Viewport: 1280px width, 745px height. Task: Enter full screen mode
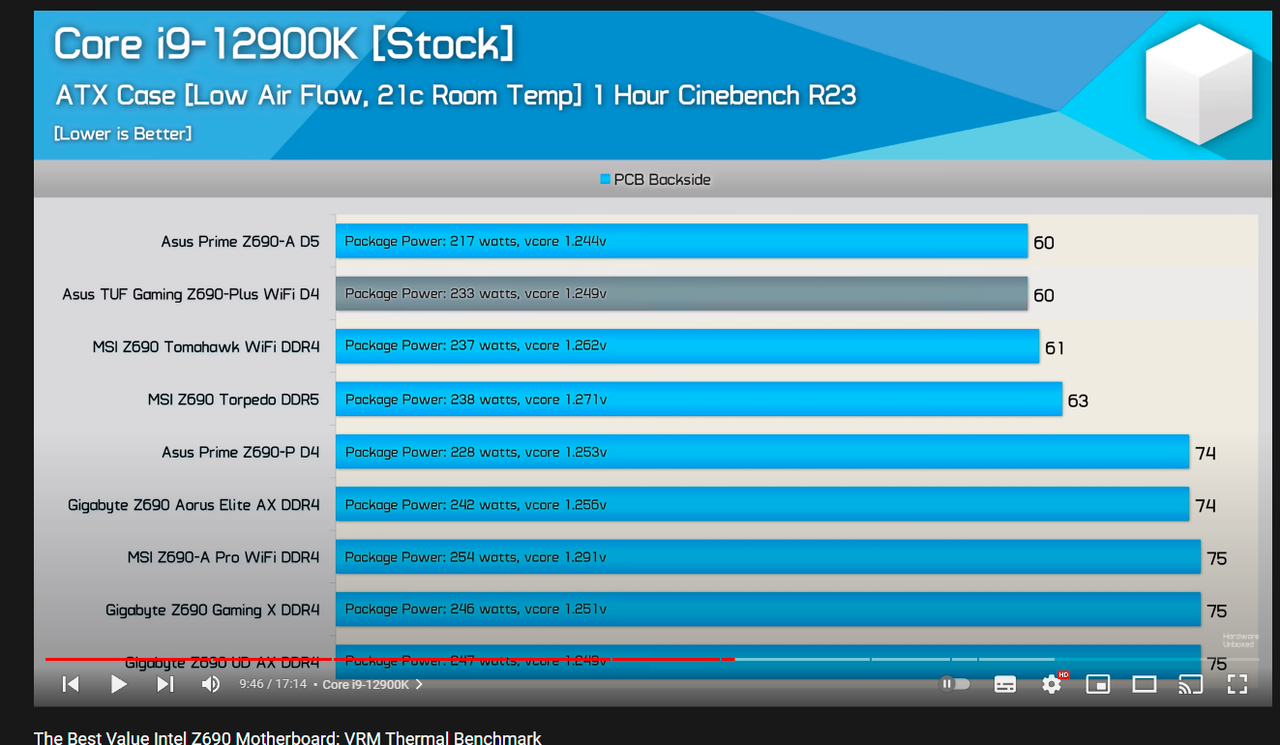(1237, 684)
